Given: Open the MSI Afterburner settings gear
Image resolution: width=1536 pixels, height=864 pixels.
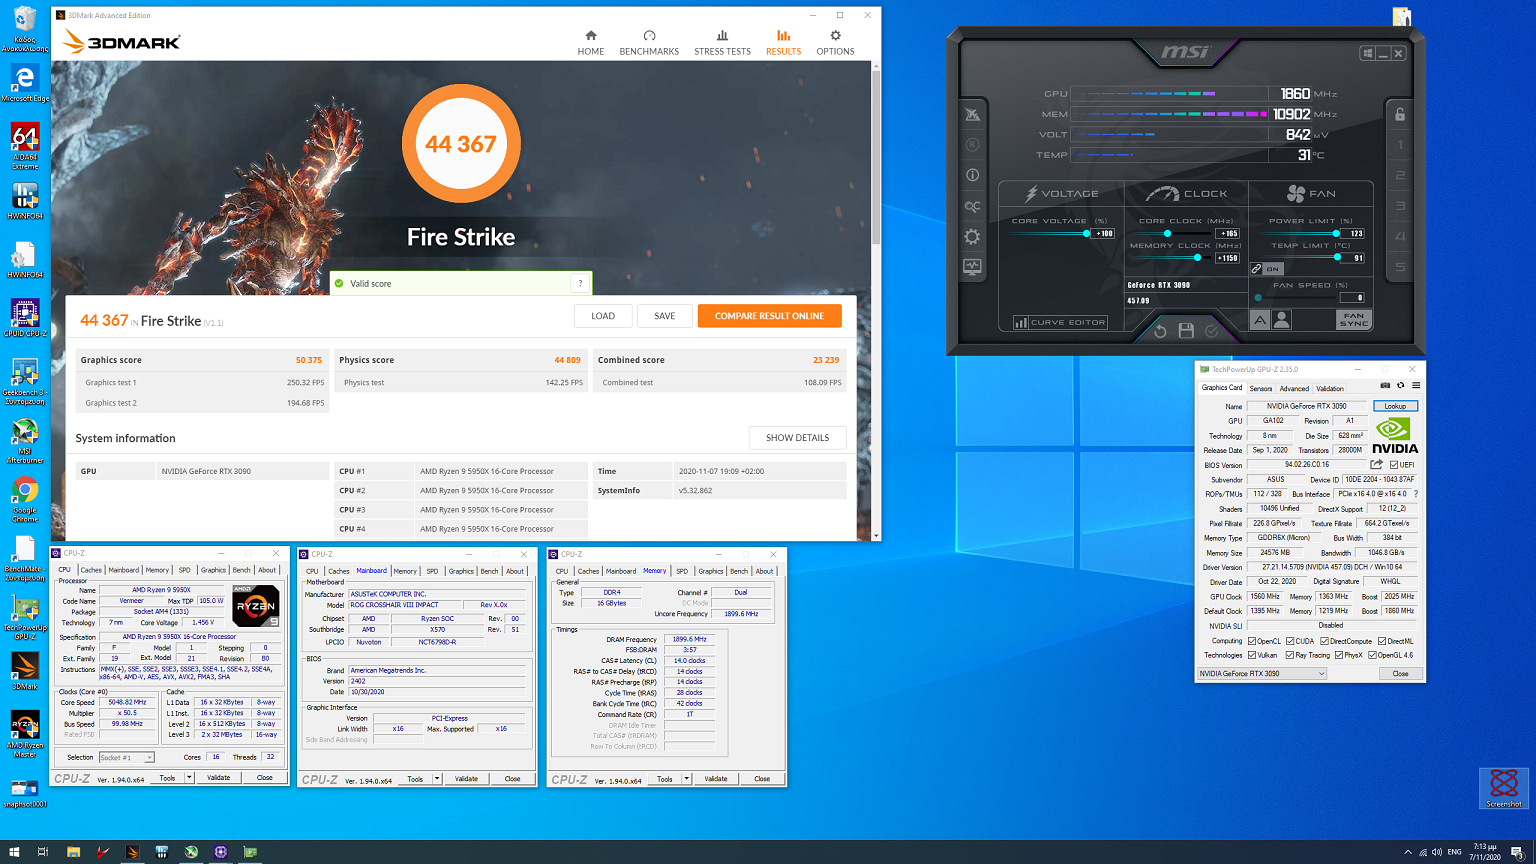Looking at the screenshot, I should coord(972,237).
